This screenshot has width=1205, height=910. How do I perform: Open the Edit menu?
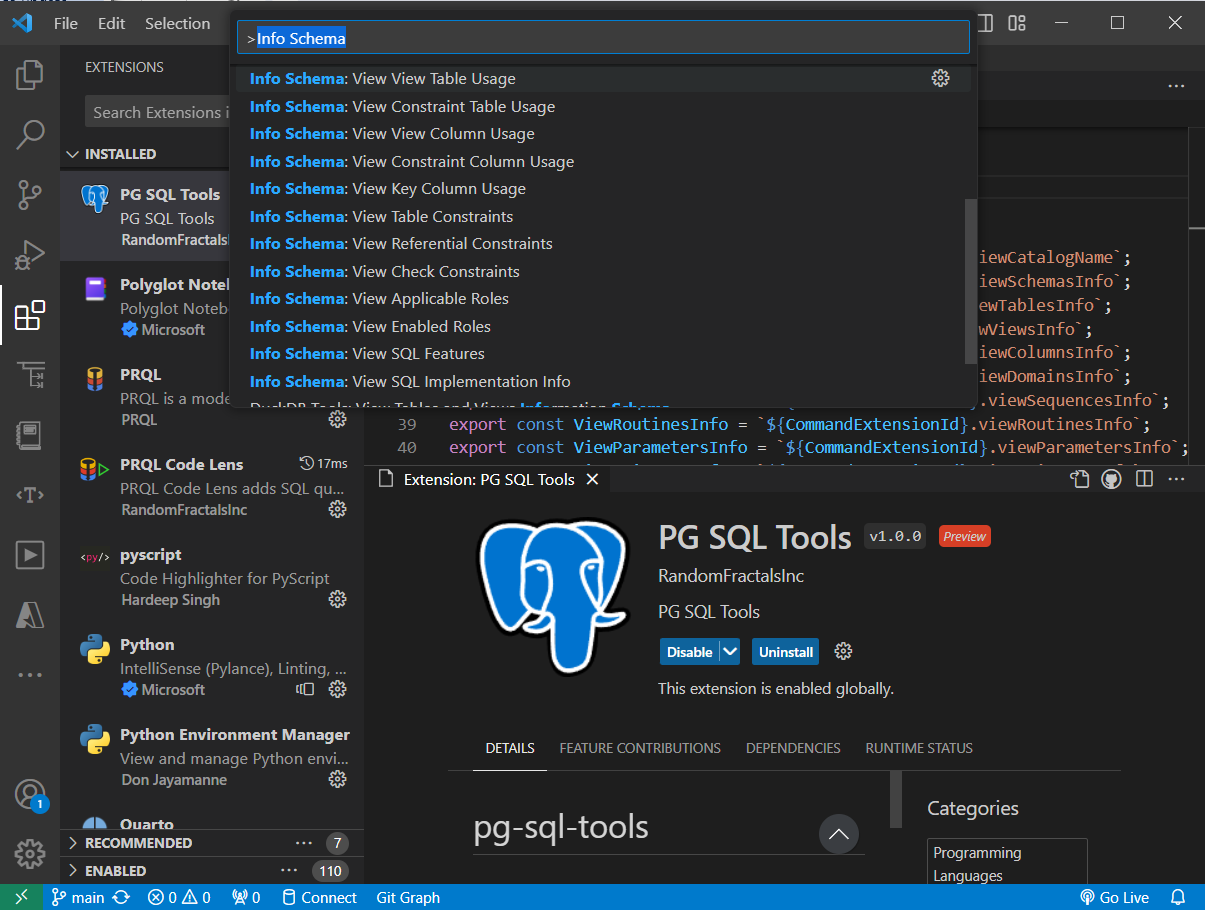point(112,23)
